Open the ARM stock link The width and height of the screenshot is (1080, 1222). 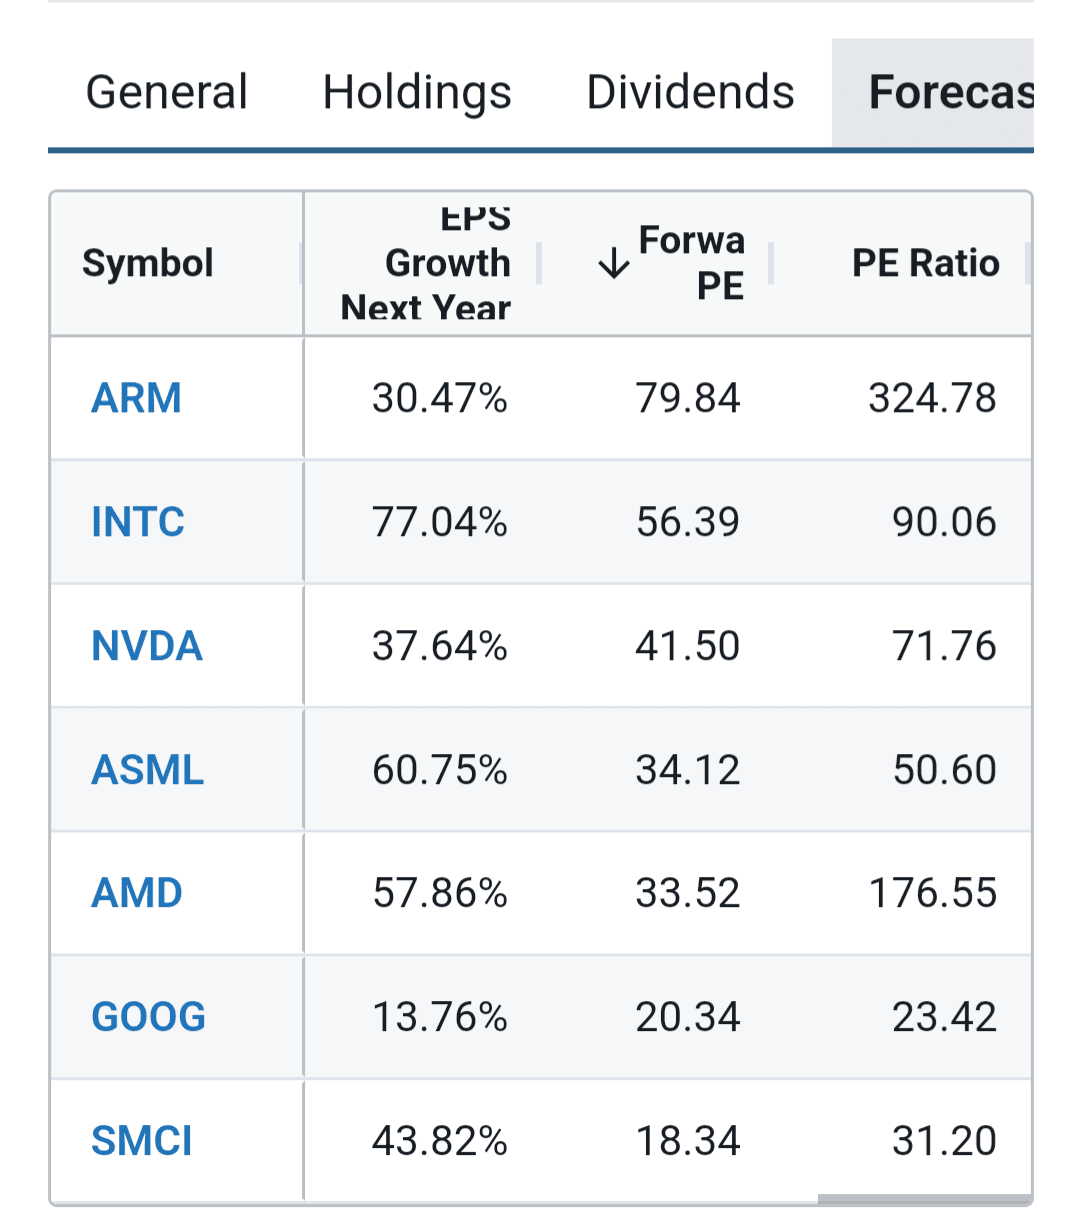tap(137, 398)
